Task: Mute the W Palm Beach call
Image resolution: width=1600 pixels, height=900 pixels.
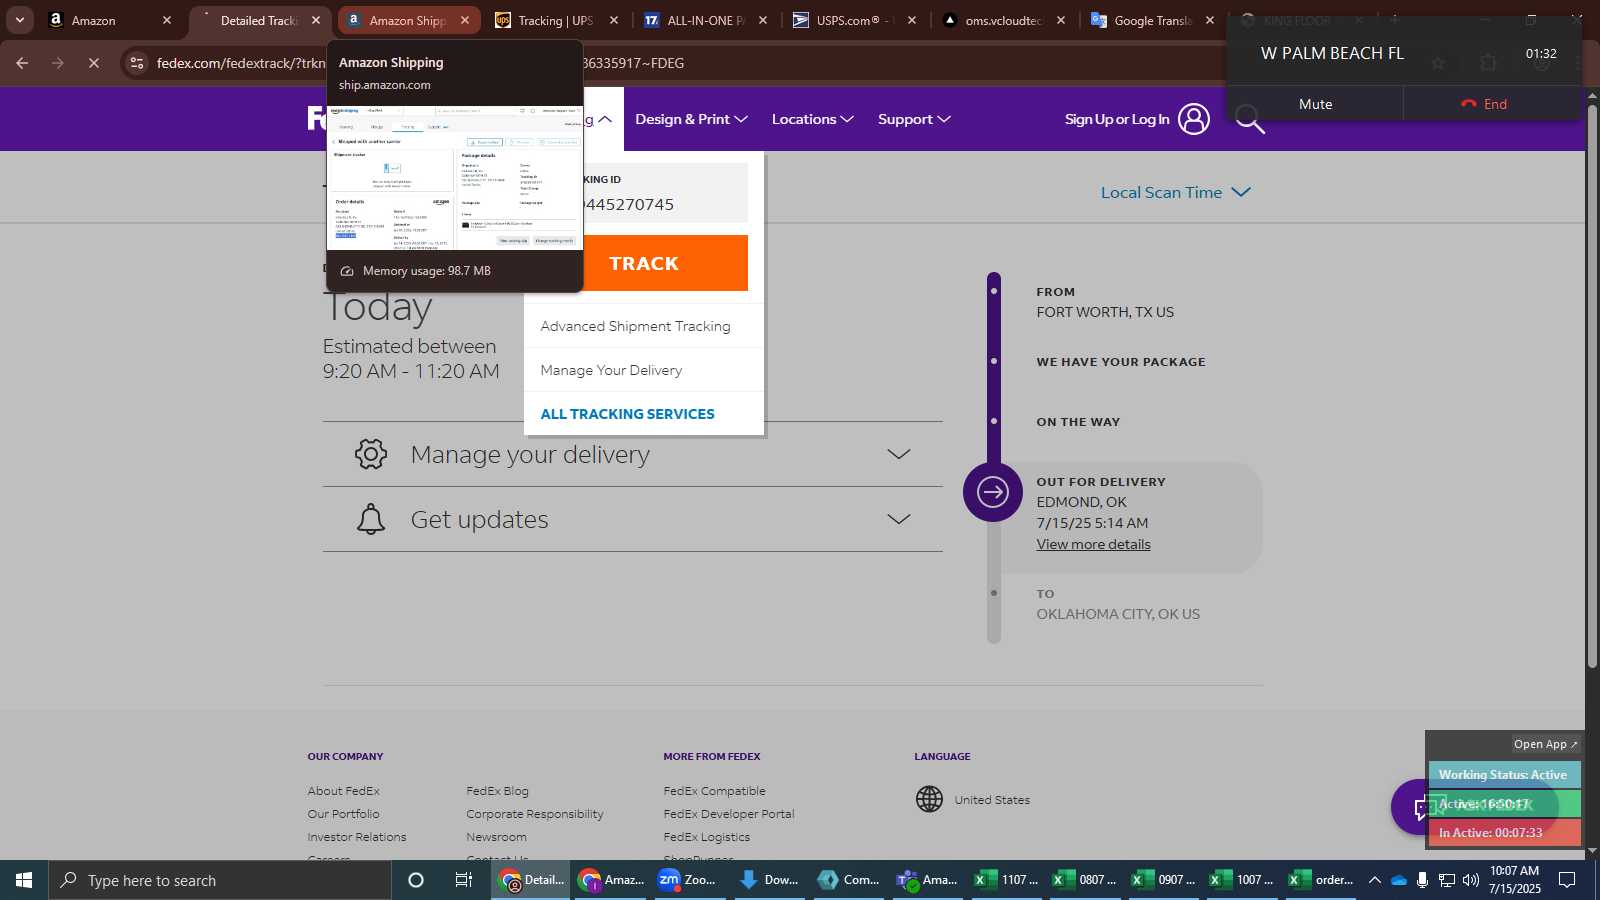Action: pos(1315,104)
